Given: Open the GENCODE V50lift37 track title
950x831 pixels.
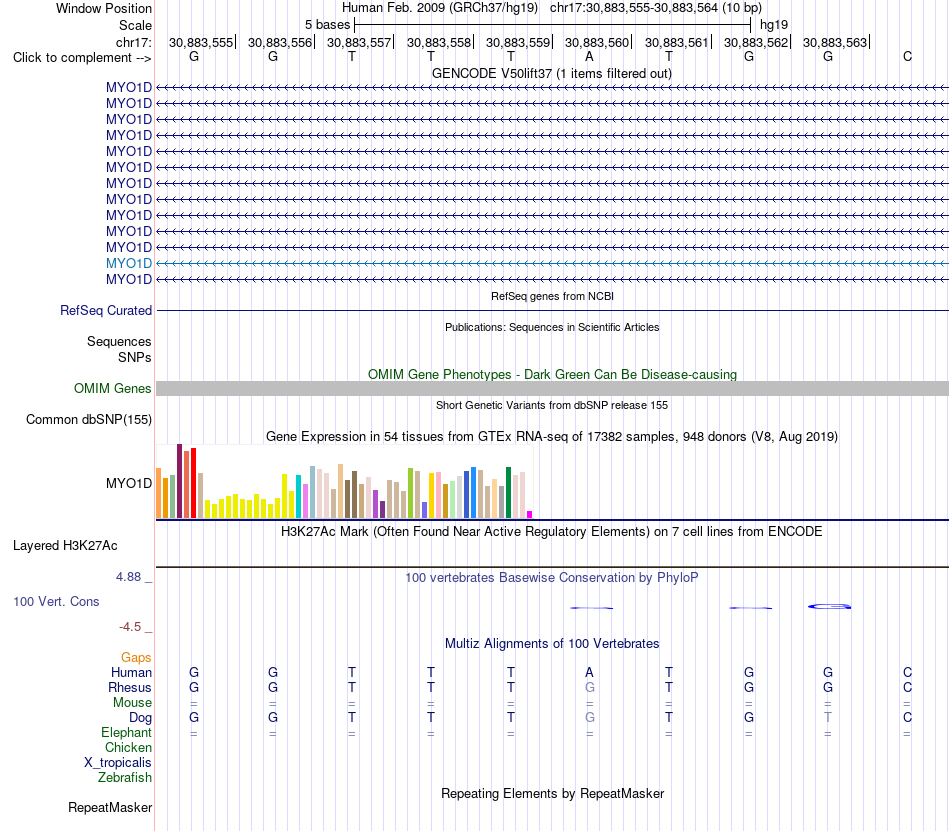Looking at the screenshot, I should pos(552,73).
